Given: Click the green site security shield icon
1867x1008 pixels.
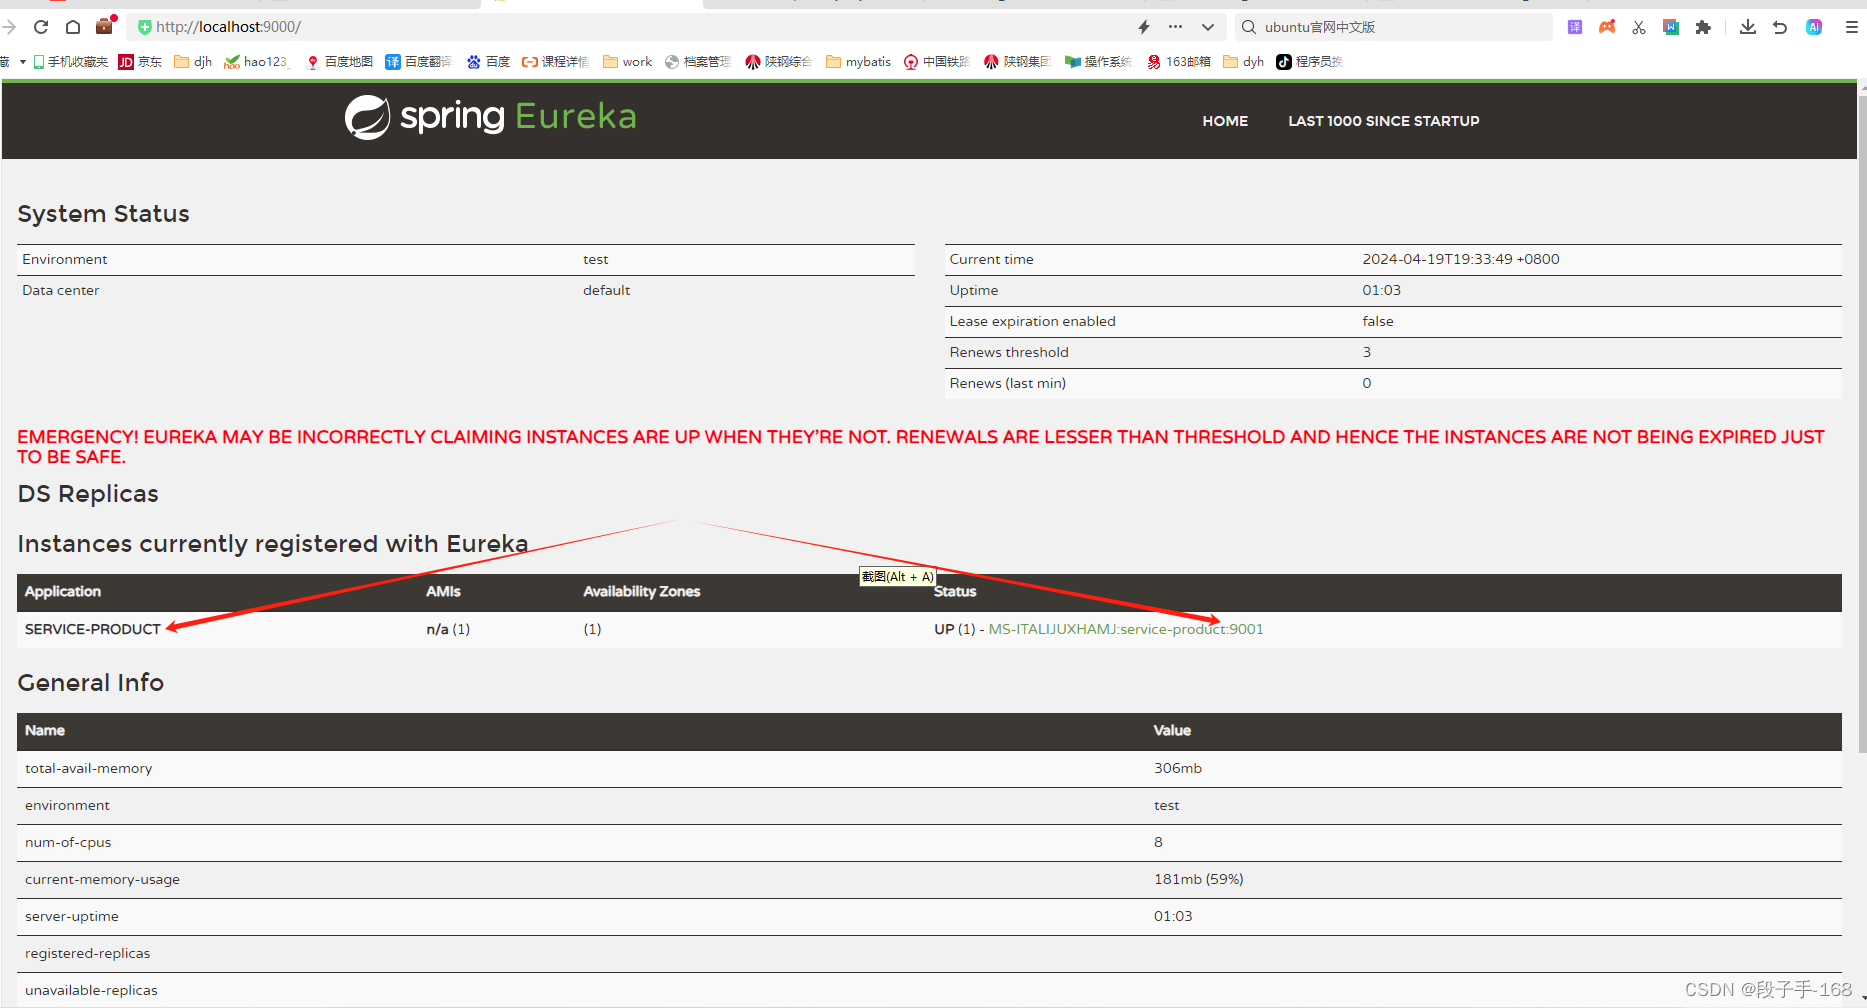Looking at the screenshot, I should tap(145, 27).
